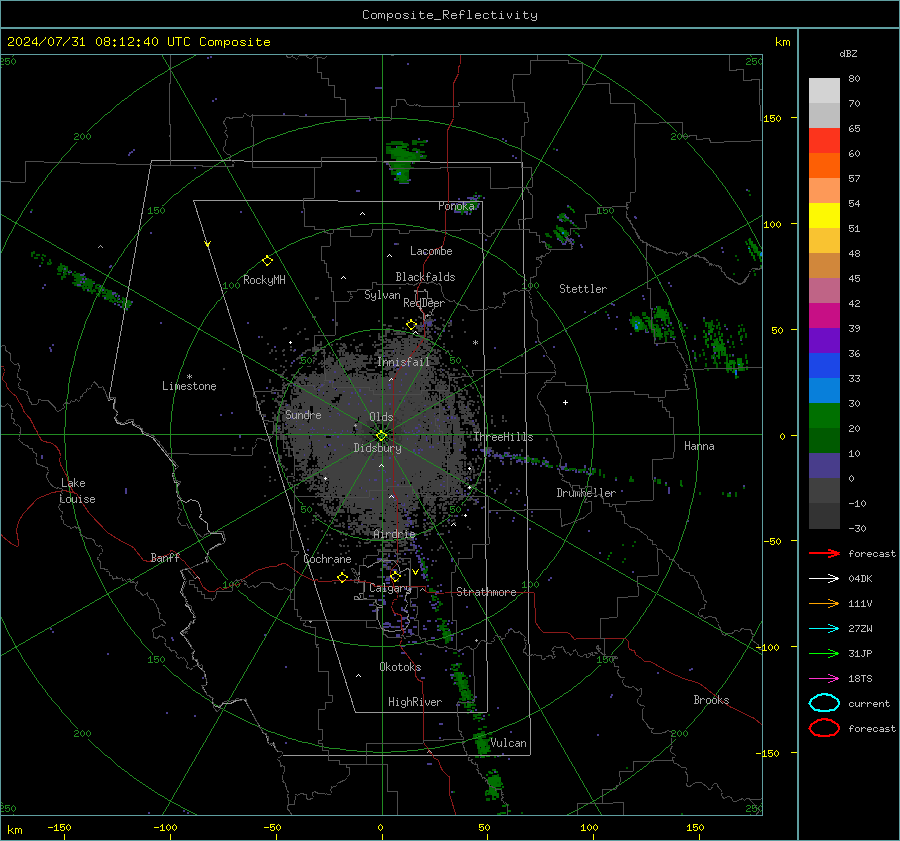Click the km unit label at top right

pyautogui.click(x=782, y=42)
